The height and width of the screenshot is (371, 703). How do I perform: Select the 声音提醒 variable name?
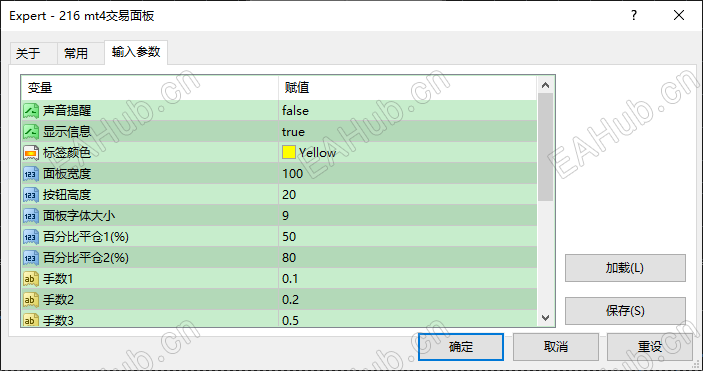(67, 110)
